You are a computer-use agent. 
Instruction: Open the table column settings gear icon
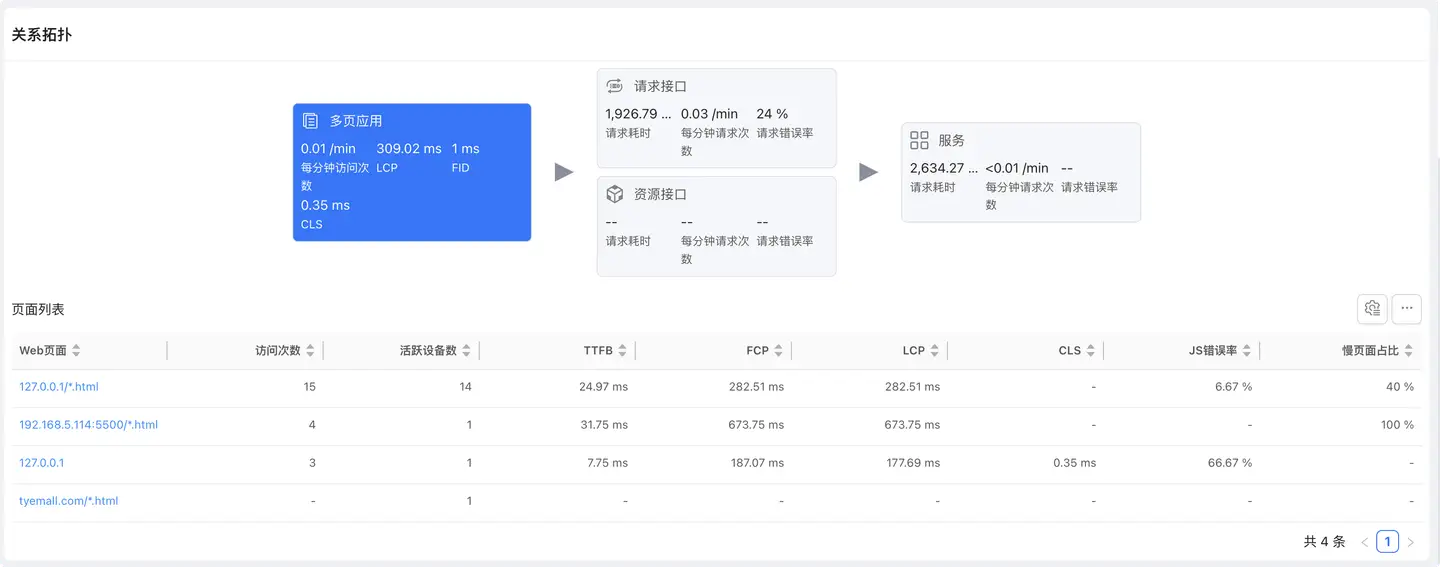tap(1372, 309)
